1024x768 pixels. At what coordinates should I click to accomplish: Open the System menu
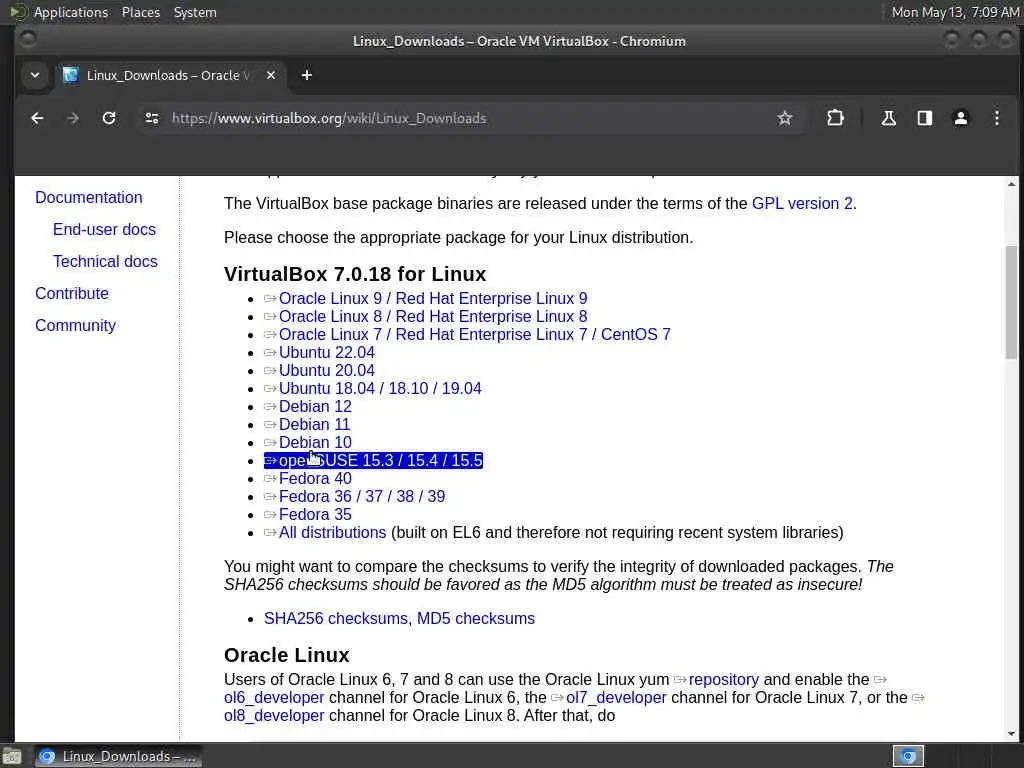pyautogui.click(x=195, y=12)
